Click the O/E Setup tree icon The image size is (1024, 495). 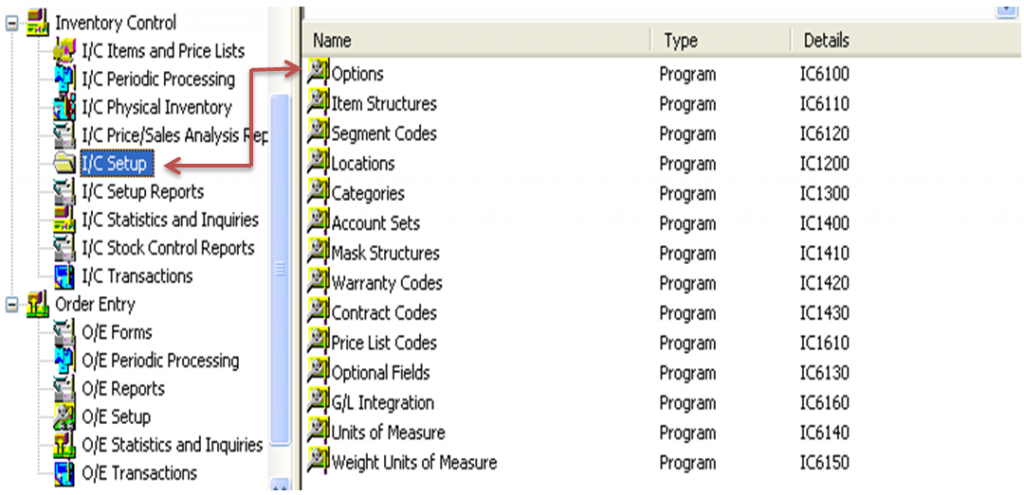click(x=65, y=417)
